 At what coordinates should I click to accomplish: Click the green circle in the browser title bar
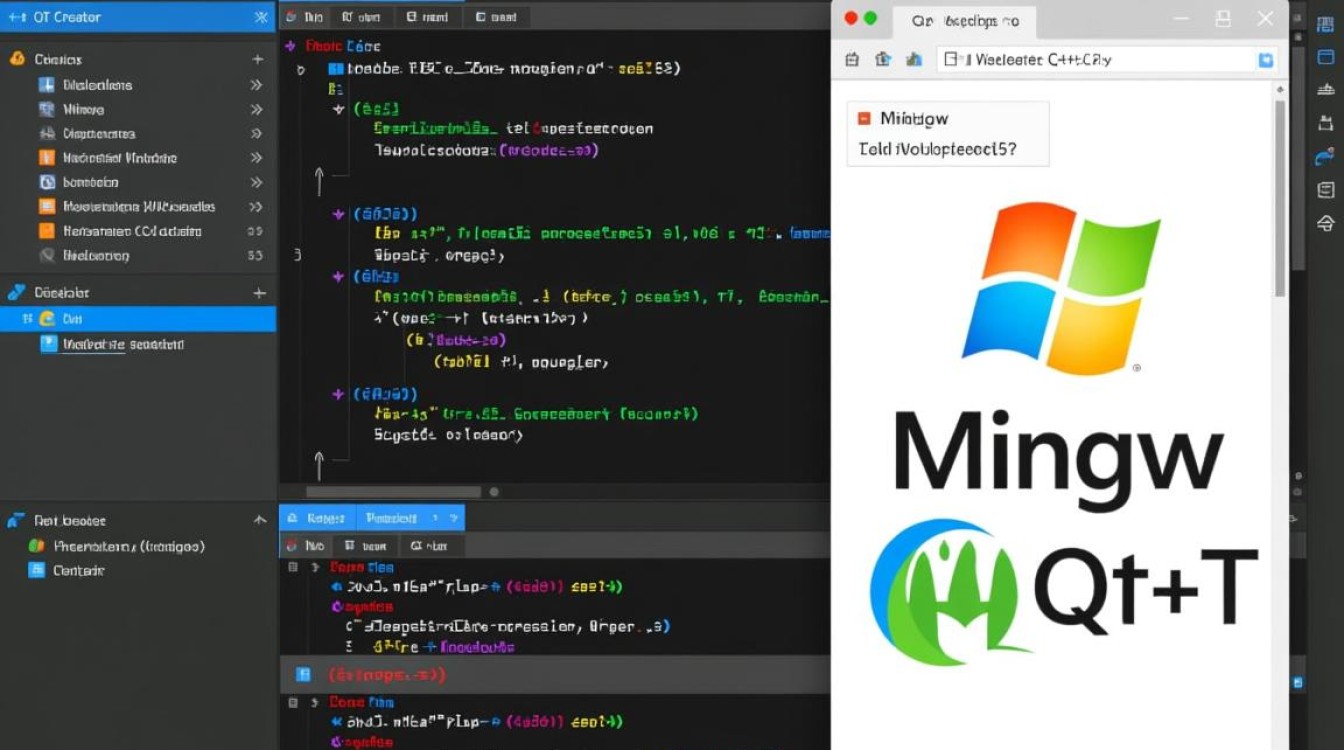[870, 18]
